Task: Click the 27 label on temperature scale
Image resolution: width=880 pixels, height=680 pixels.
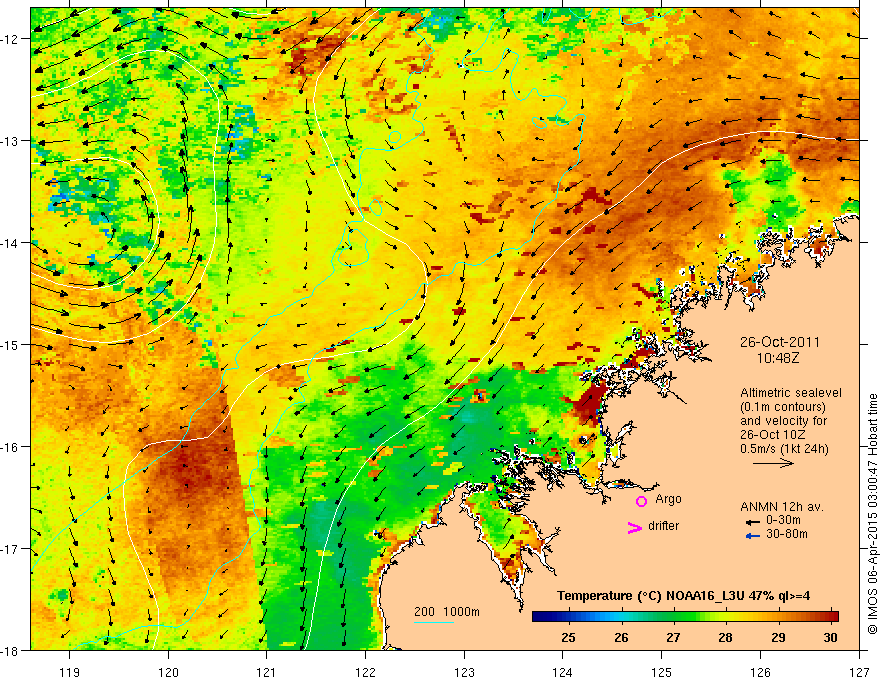Action: [x=673, y=637]
